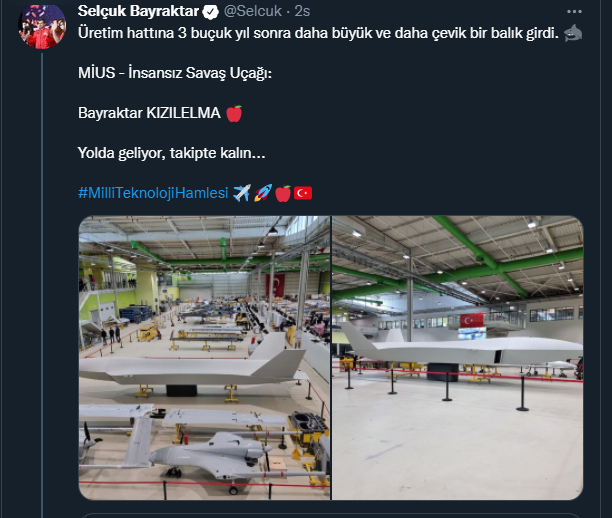Click the red apple emoji after KIZILELMA

click(x=234, y=113)
